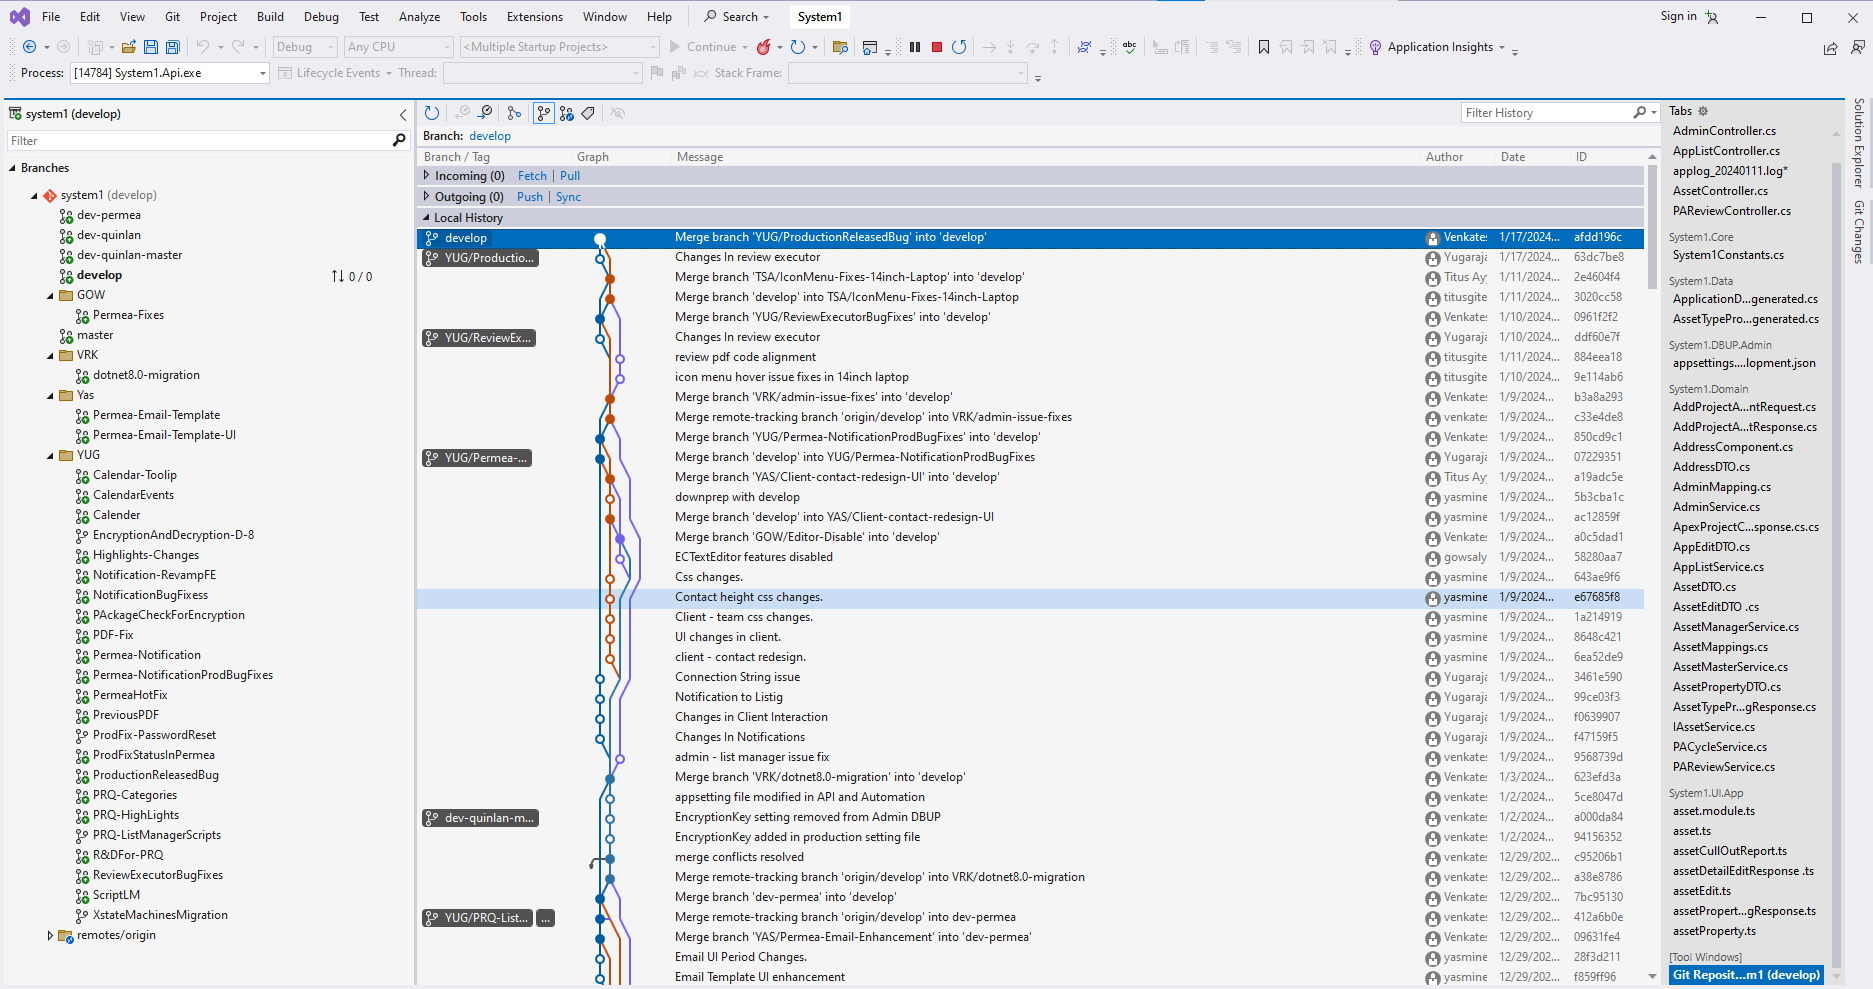Image resolution: width=1873 pixels, height=989 pixels.
Task: Click the Sync link under Outgoing
Action: point(568,197)
